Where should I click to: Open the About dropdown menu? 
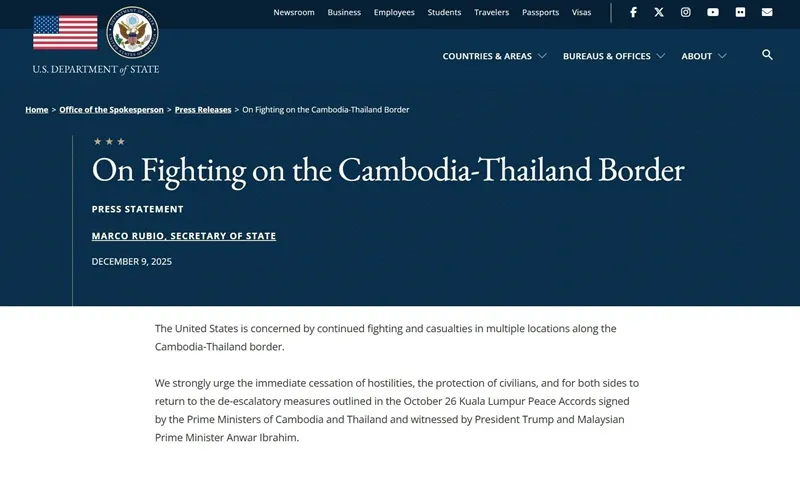click(x=704, y=56)
